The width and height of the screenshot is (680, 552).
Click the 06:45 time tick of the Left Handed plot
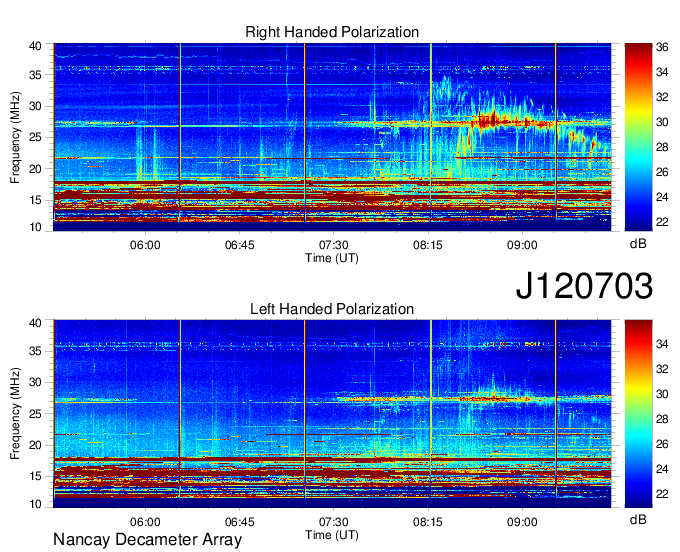tap(239, 522)
